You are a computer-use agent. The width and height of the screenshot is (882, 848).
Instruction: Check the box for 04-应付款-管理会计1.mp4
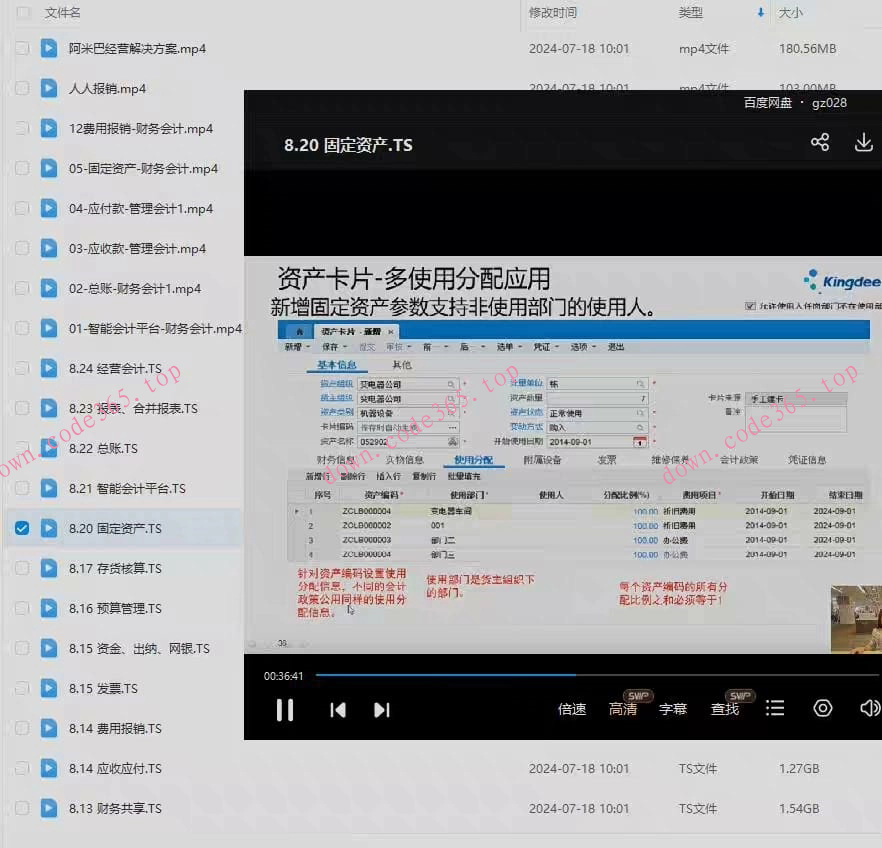click(22, 208)
